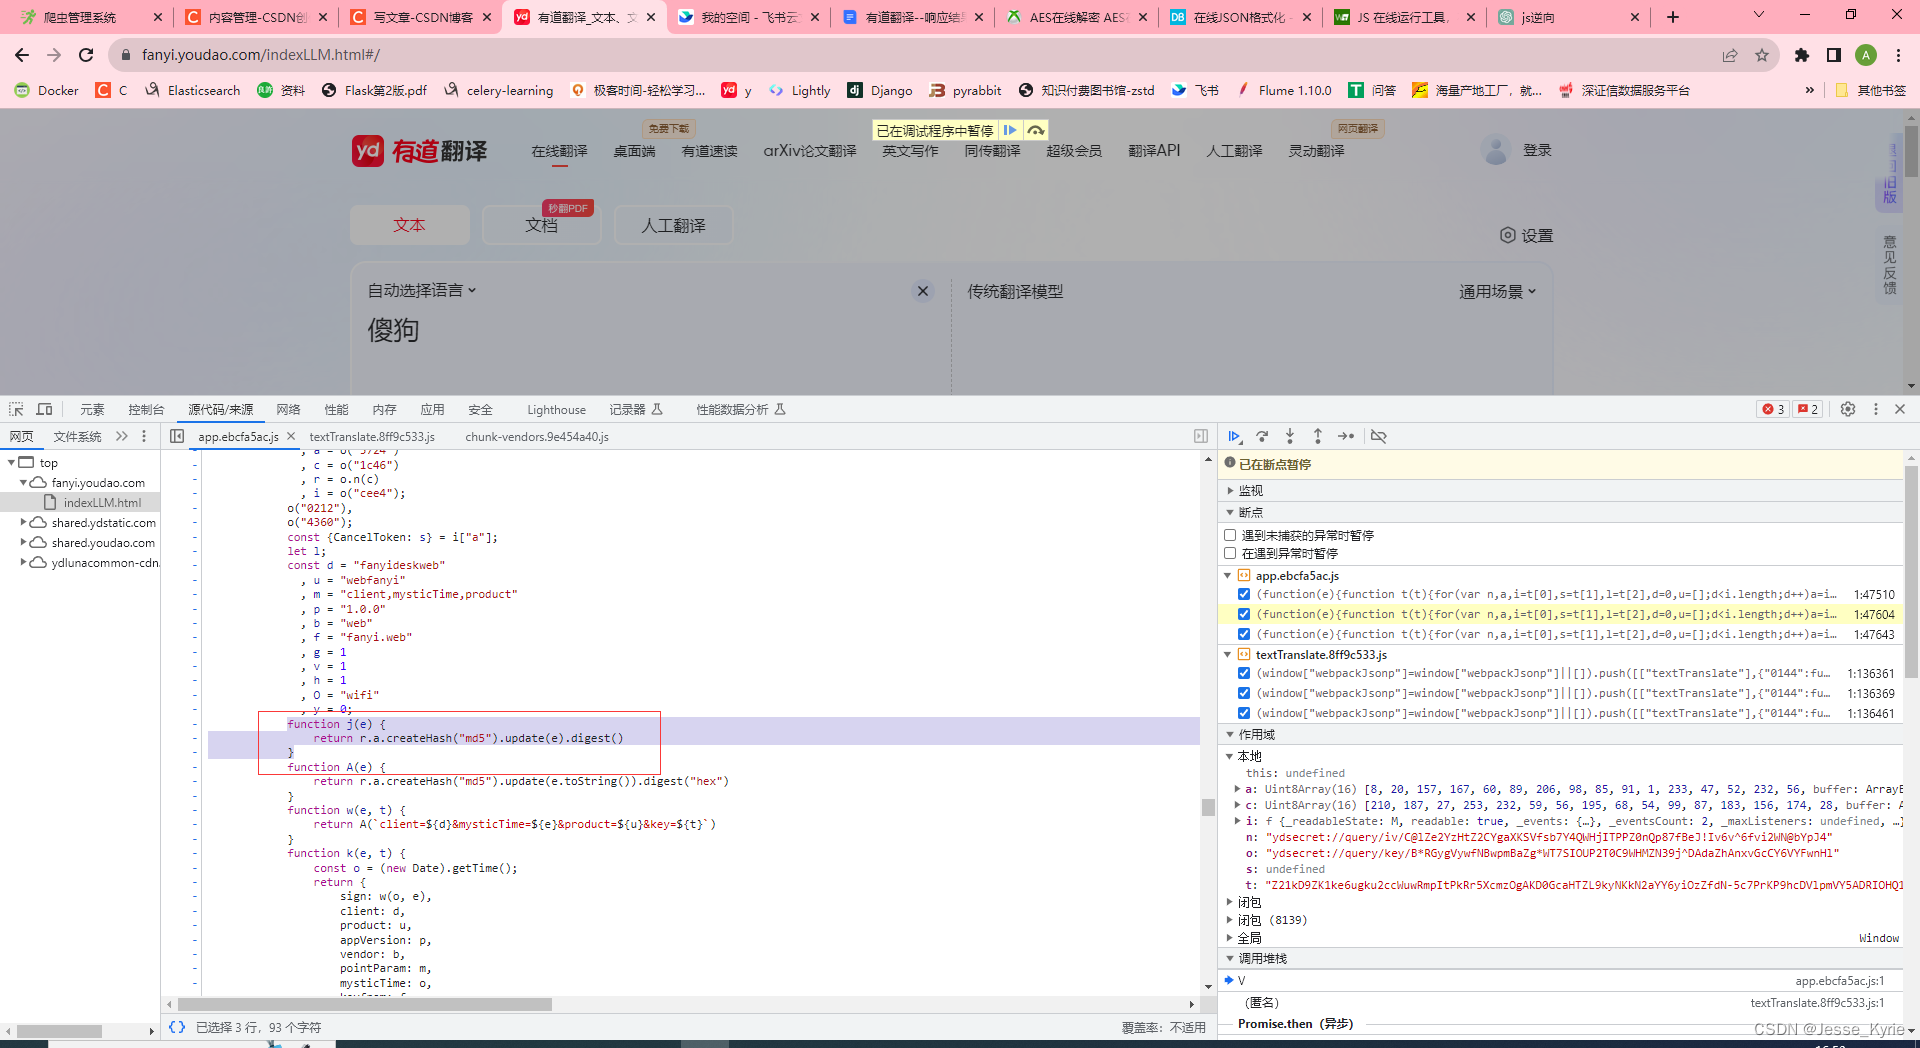Click the source code horizontal scrollbar
Screen dimensions: 1920x1048
tap(365, 1004)
